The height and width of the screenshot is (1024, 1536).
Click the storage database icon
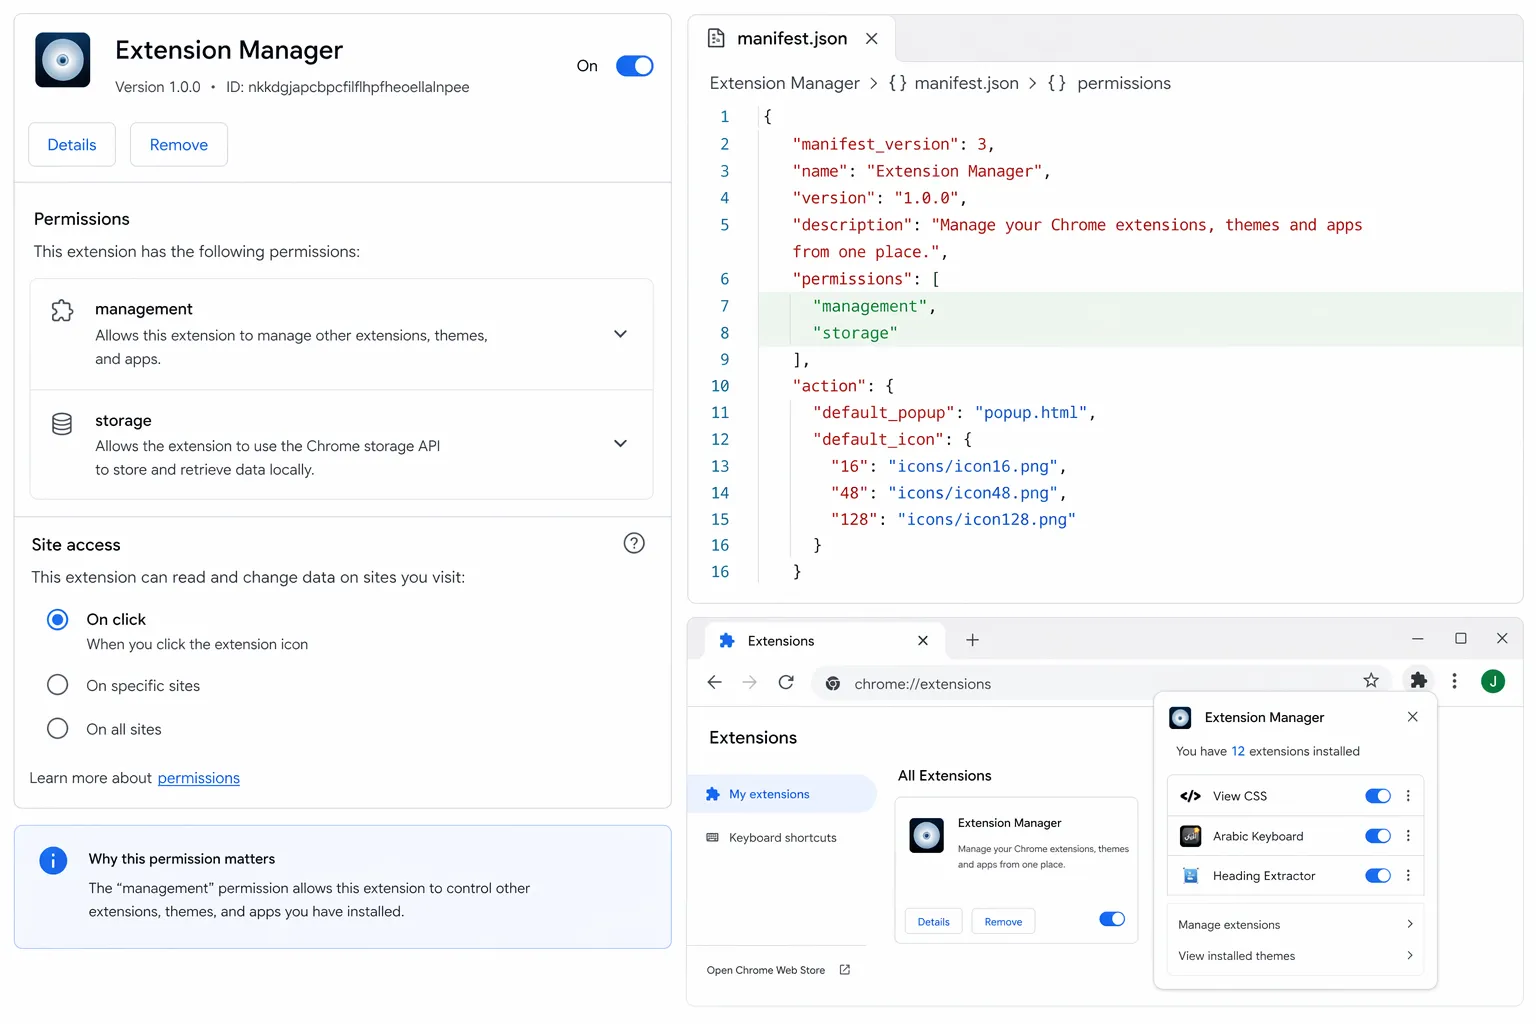[x=62, y=424]
